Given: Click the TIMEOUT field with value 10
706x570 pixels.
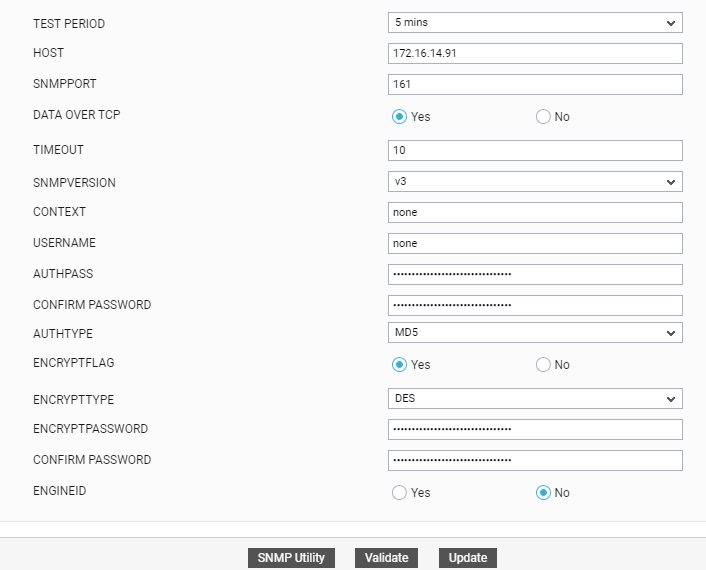Looking at the screenshot, I should click(x=535, y=150).
